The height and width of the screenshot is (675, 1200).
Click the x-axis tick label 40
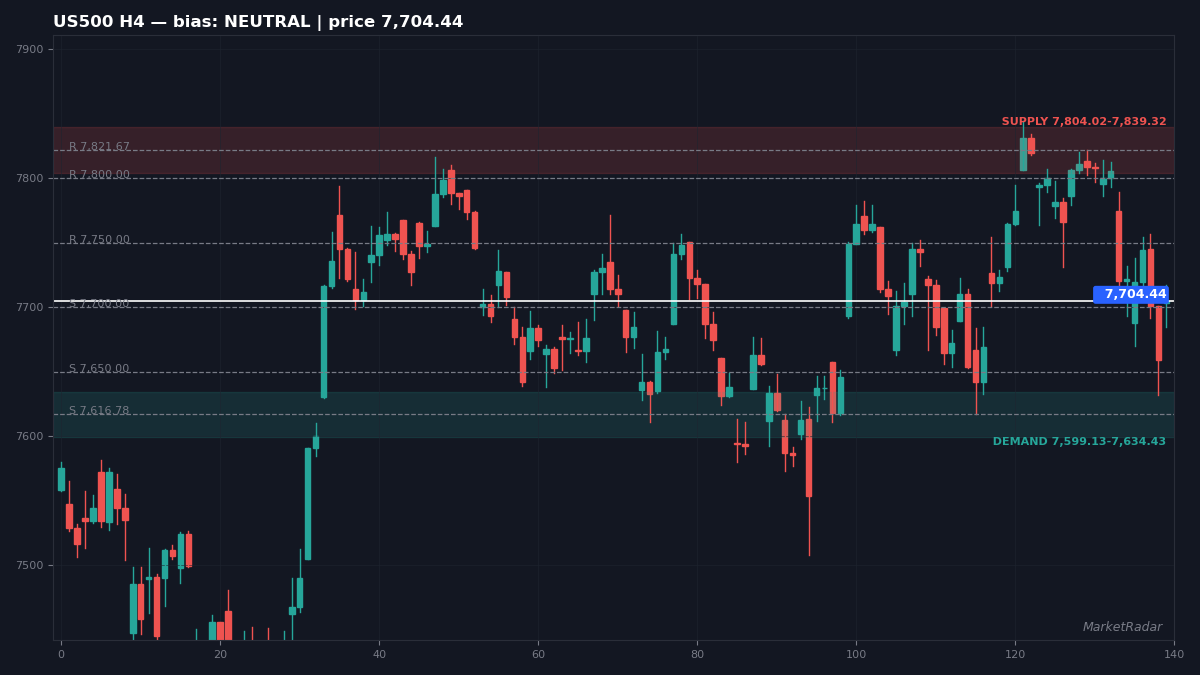[x=379, y=655]
